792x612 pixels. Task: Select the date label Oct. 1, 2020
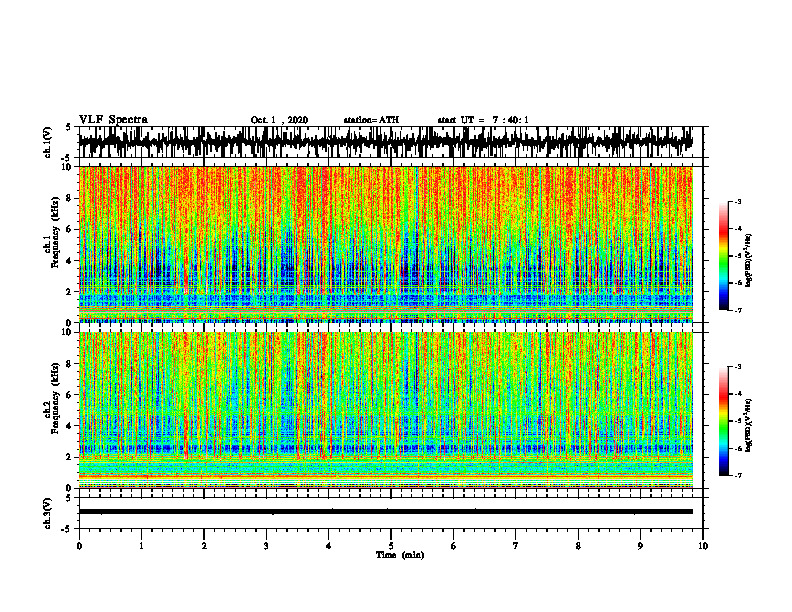(x=279, y=120)
